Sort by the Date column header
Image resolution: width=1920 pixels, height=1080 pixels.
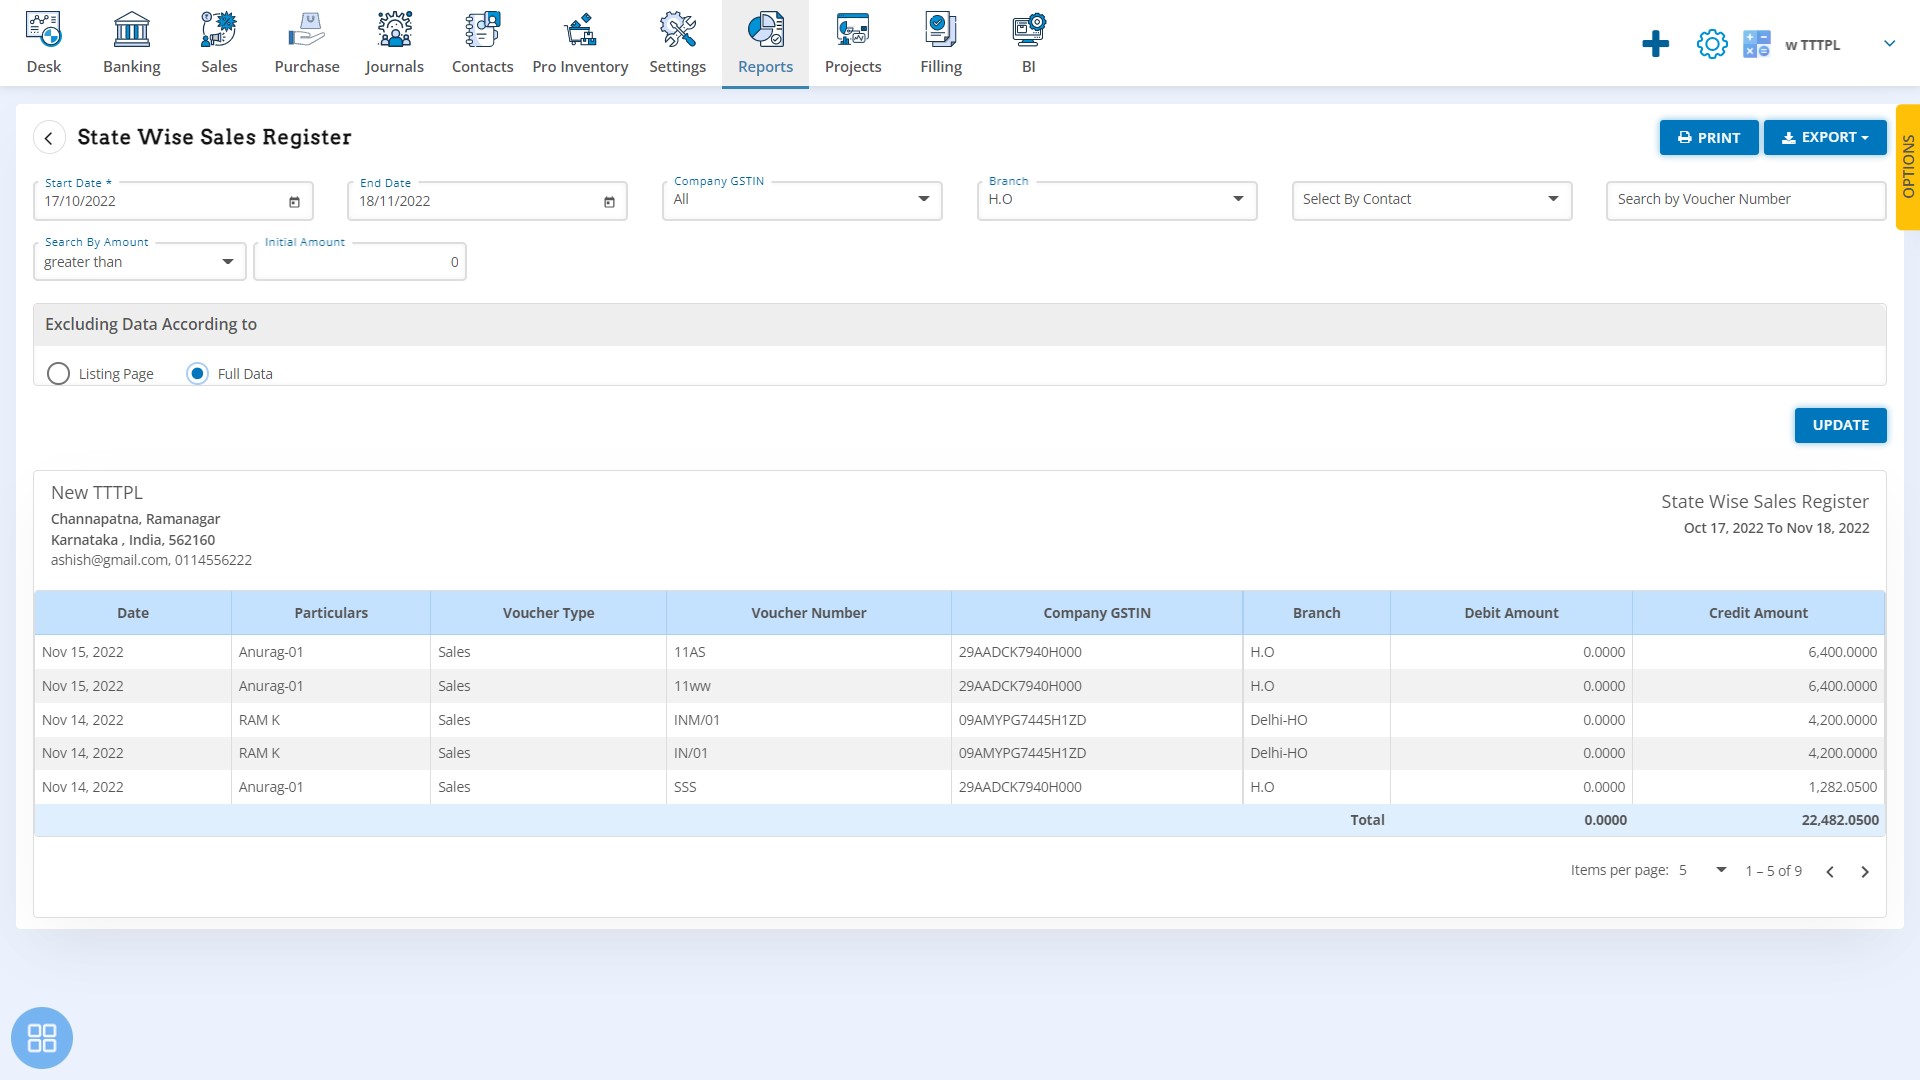[133, 613]
